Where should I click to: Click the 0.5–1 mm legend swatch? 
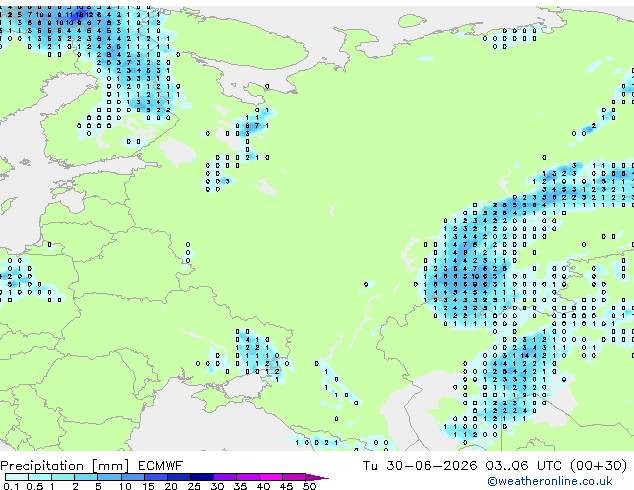[40, 477]
